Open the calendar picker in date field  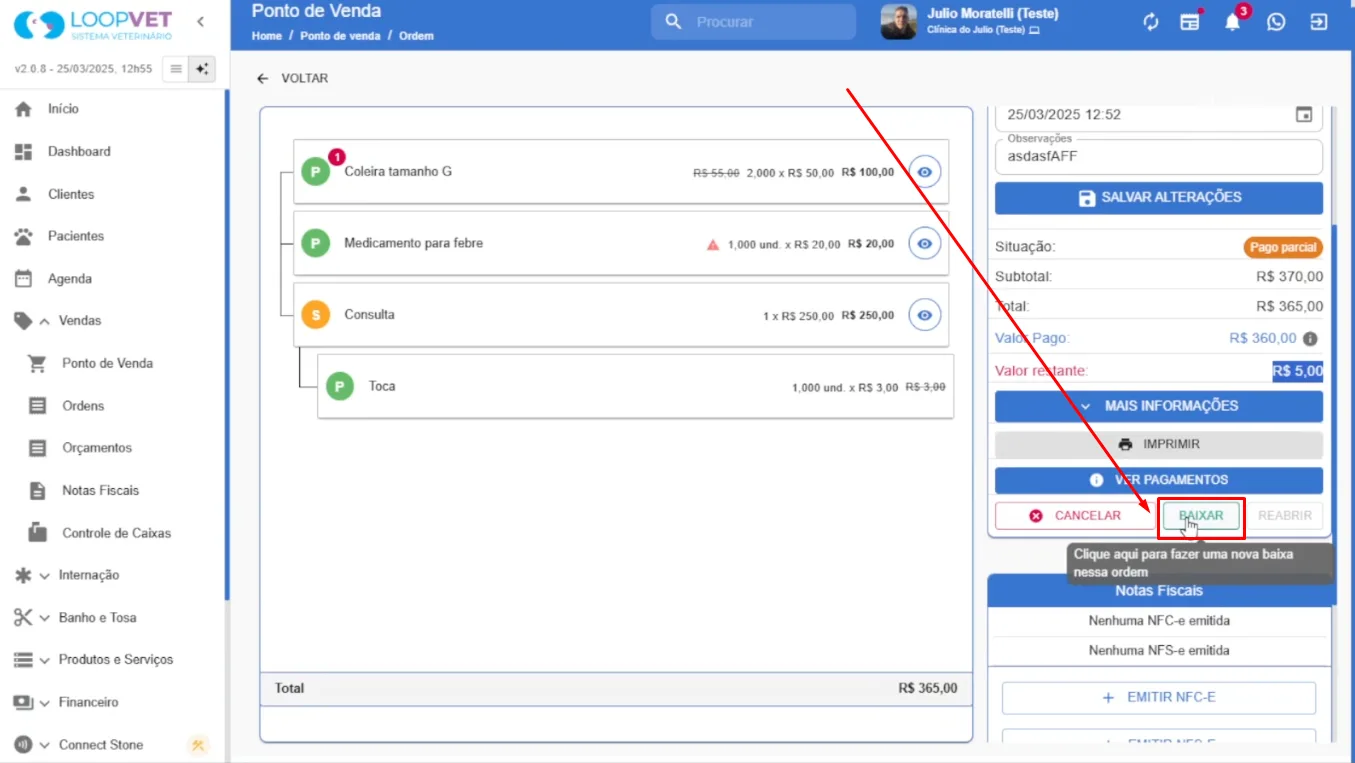(x=1304, y=115)
